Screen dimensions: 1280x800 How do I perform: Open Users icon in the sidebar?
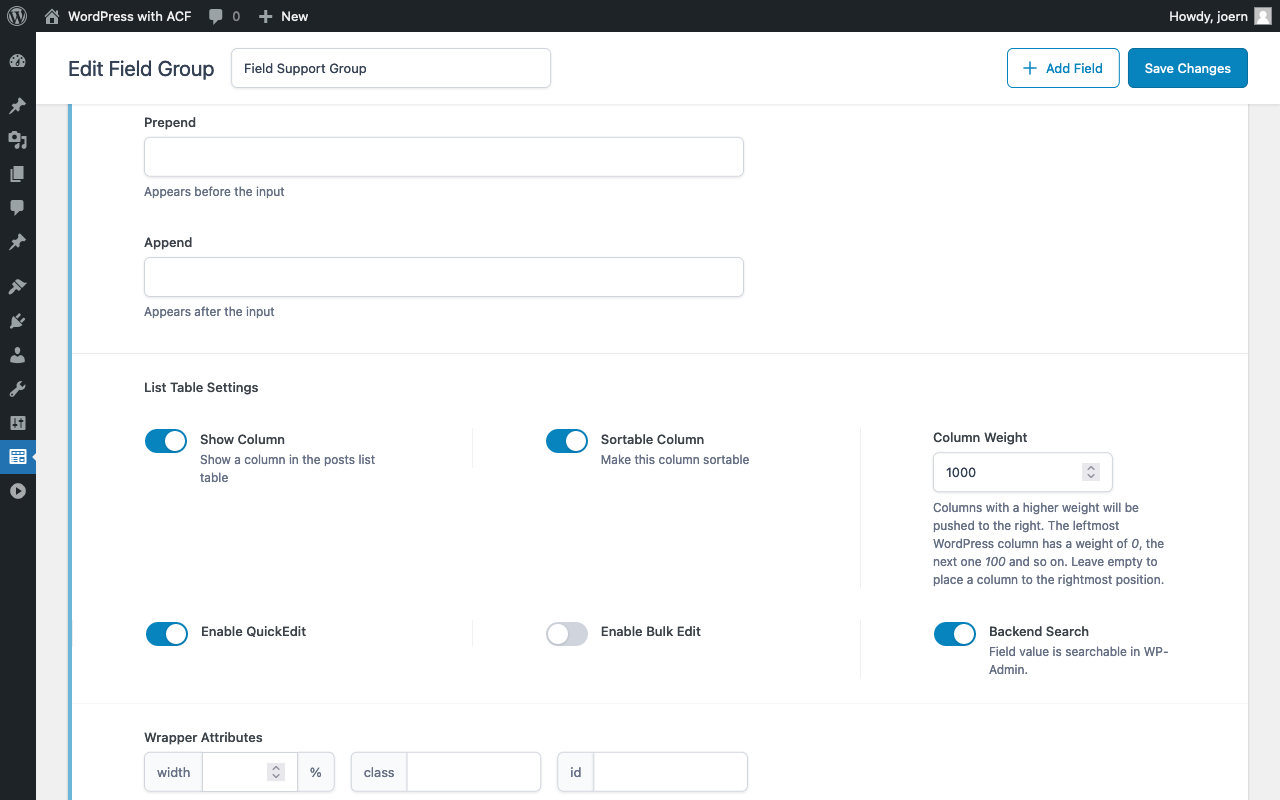pyautogui.click(x=17, y=355)
